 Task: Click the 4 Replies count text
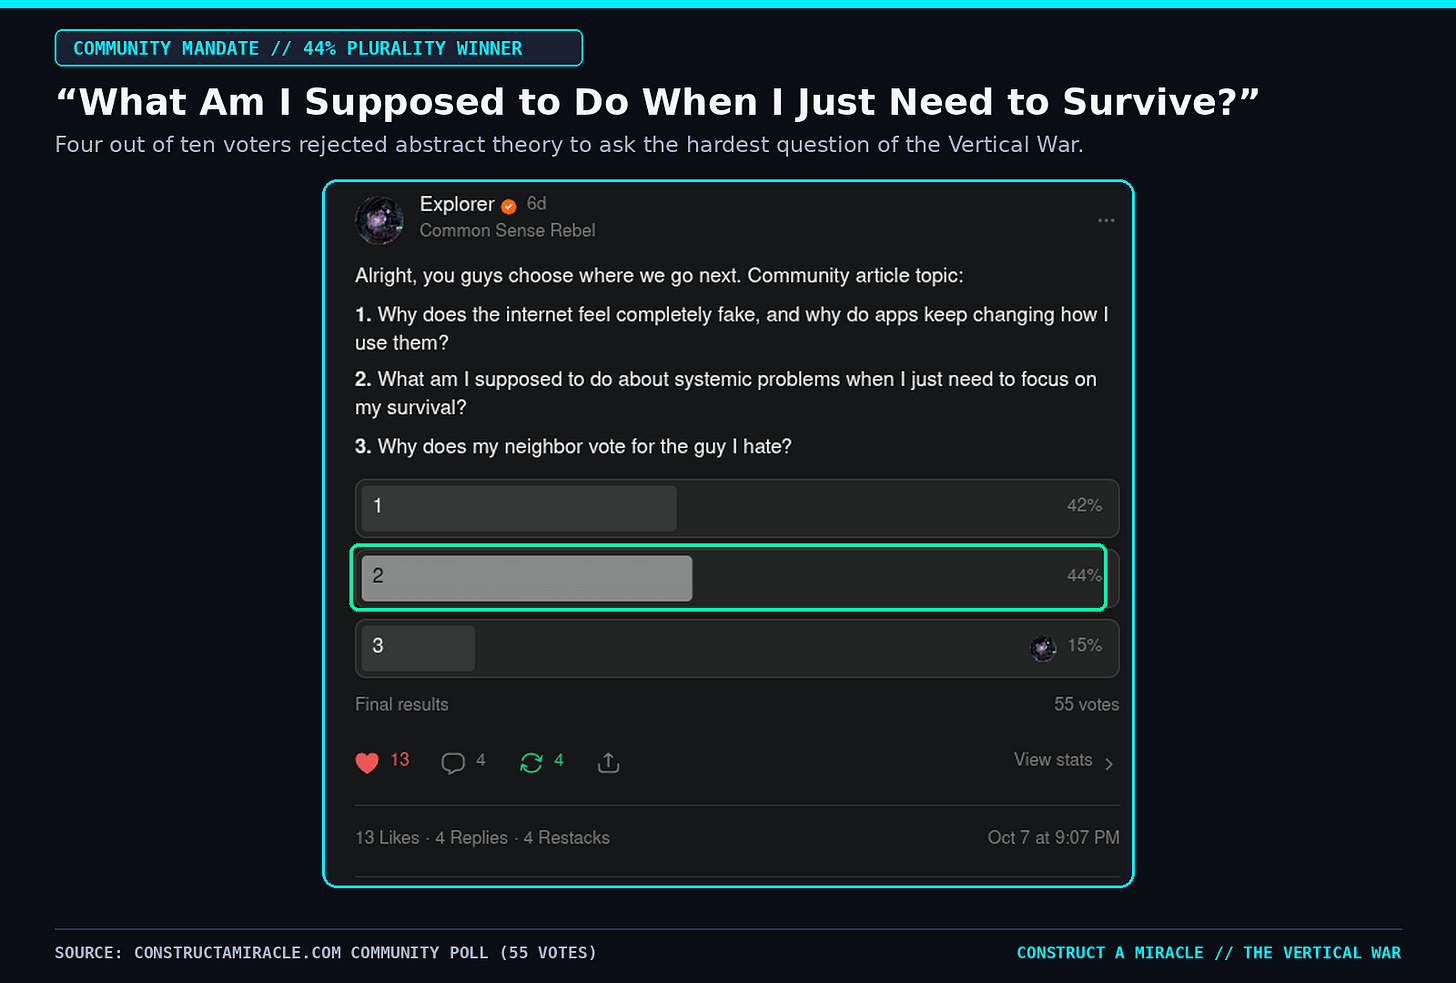pyautogui.click(x=471, y=838)
